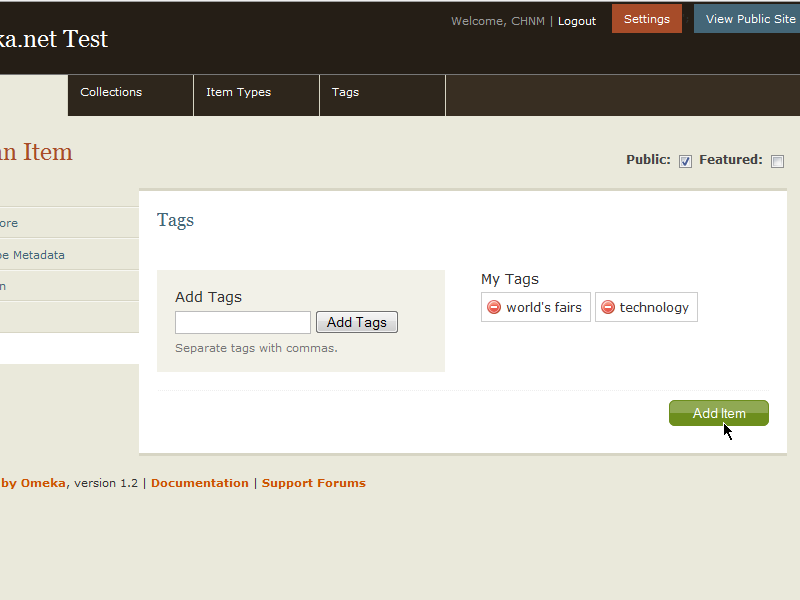Viewport: 800px width, 600px height.
Task: Click the version 1.2 footer text
Action: pos(106,483)
